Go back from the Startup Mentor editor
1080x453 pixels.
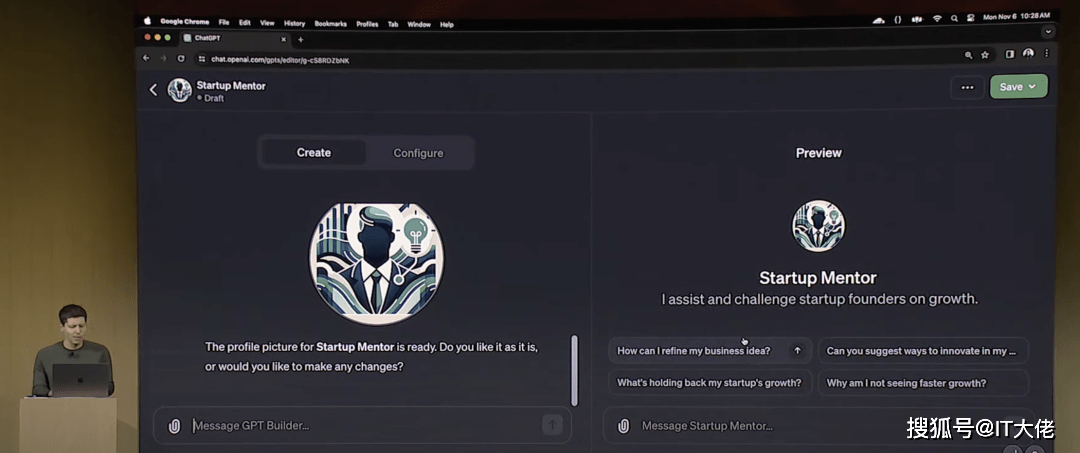coord(154,89)
